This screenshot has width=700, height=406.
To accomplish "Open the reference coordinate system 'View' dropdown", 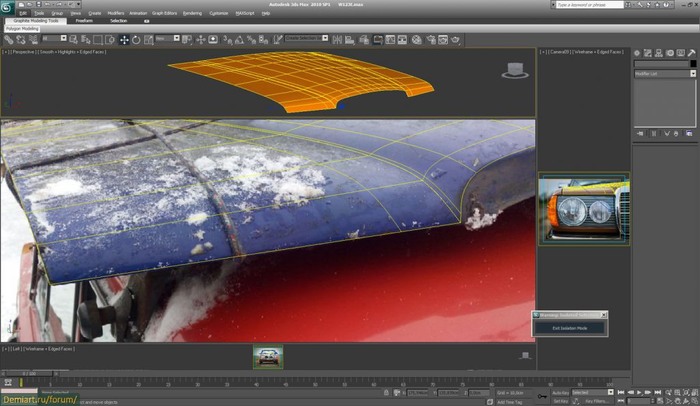I will 167,38.
